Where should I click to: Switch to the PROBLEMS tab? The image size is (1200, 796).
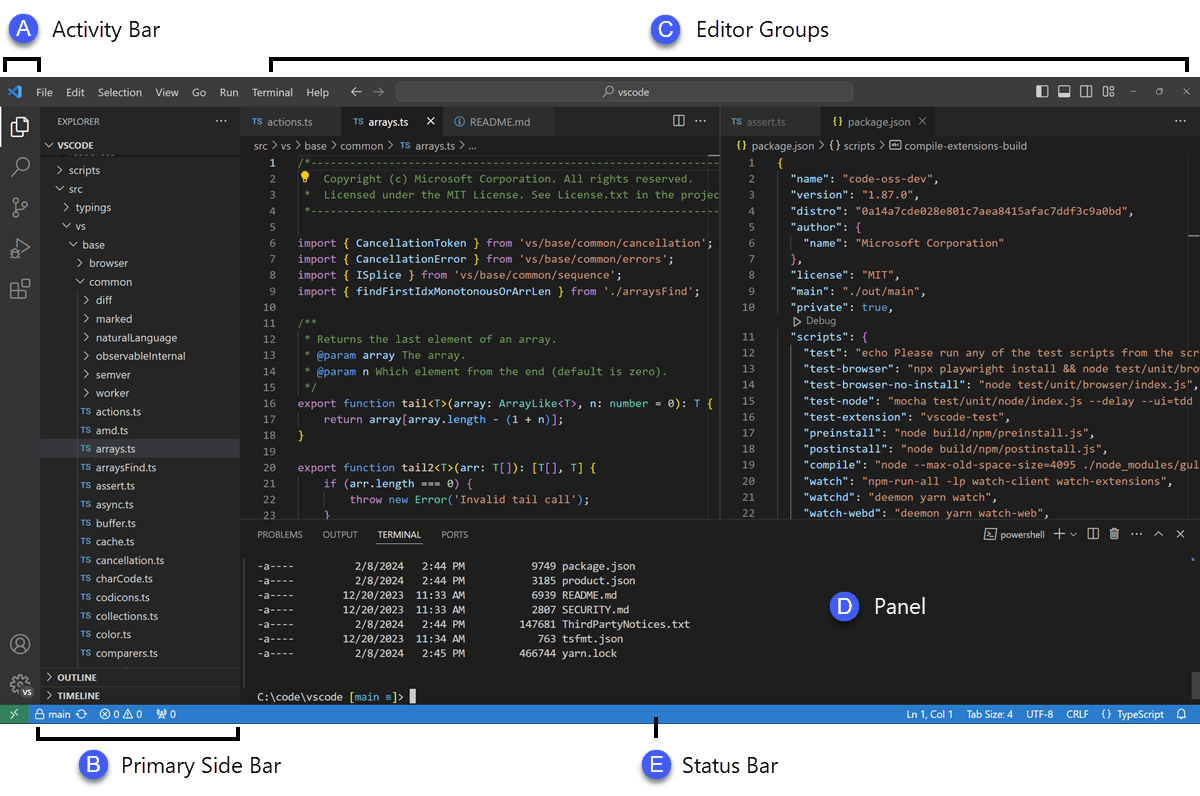click(280, 534)
